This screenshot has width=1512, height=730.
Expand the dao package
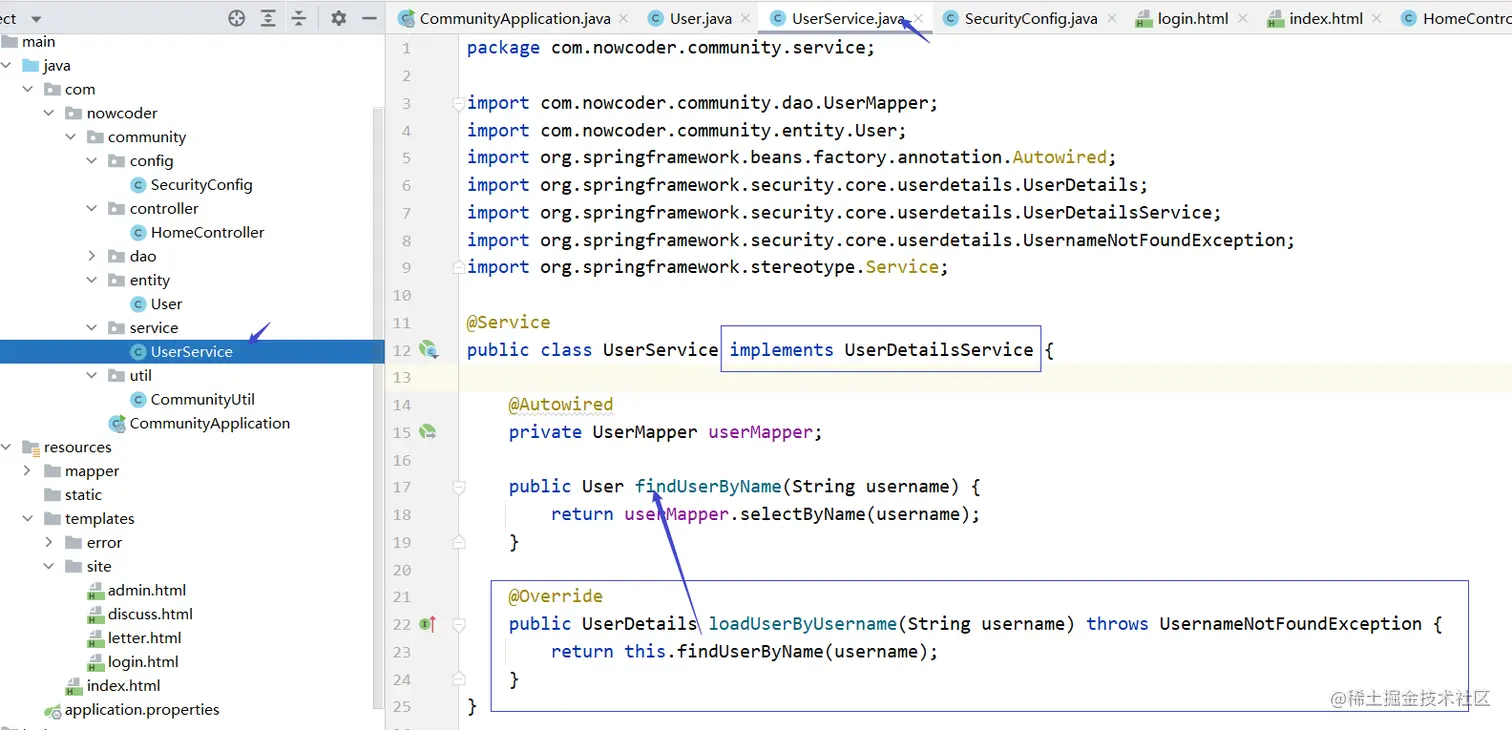pyautogui.click(x=92, y=256)
